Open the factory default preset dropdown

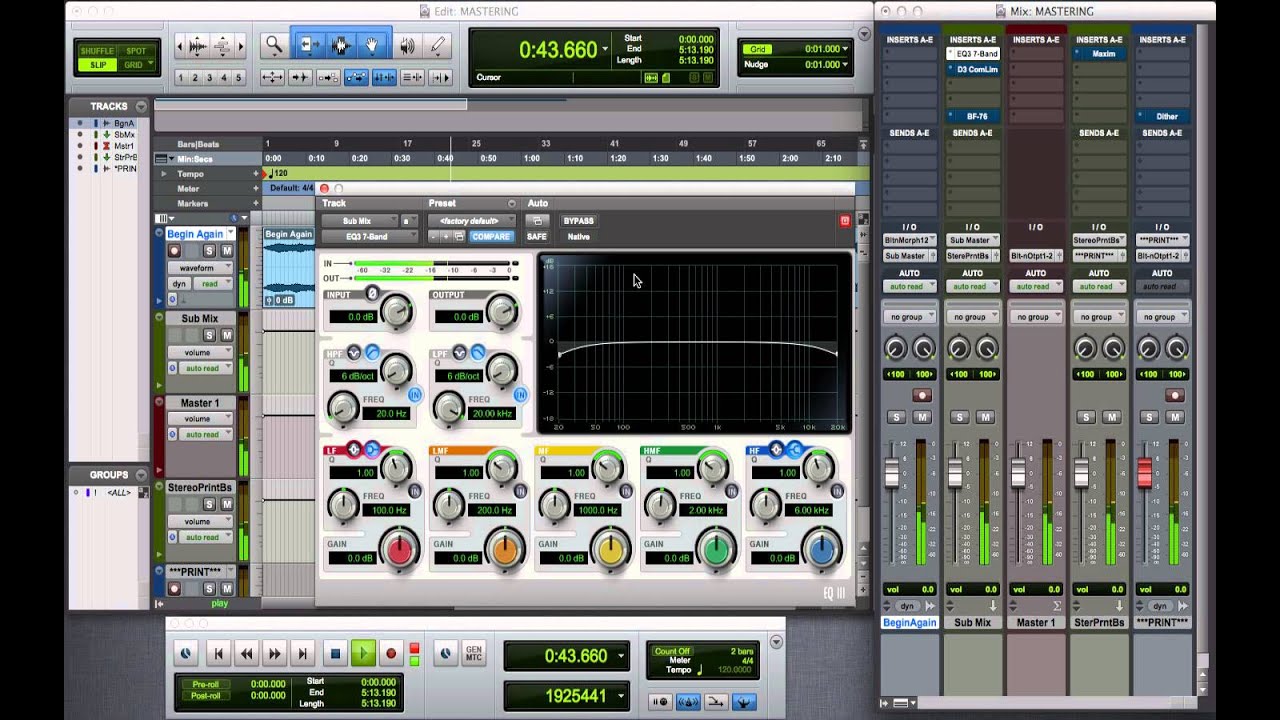(471, 221)
